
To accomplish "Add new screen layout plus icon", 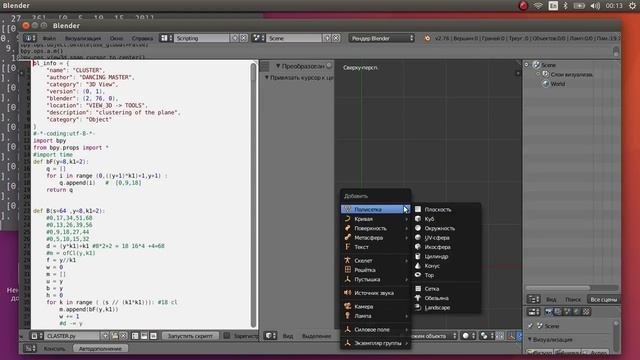I will [x=235, y=38].
